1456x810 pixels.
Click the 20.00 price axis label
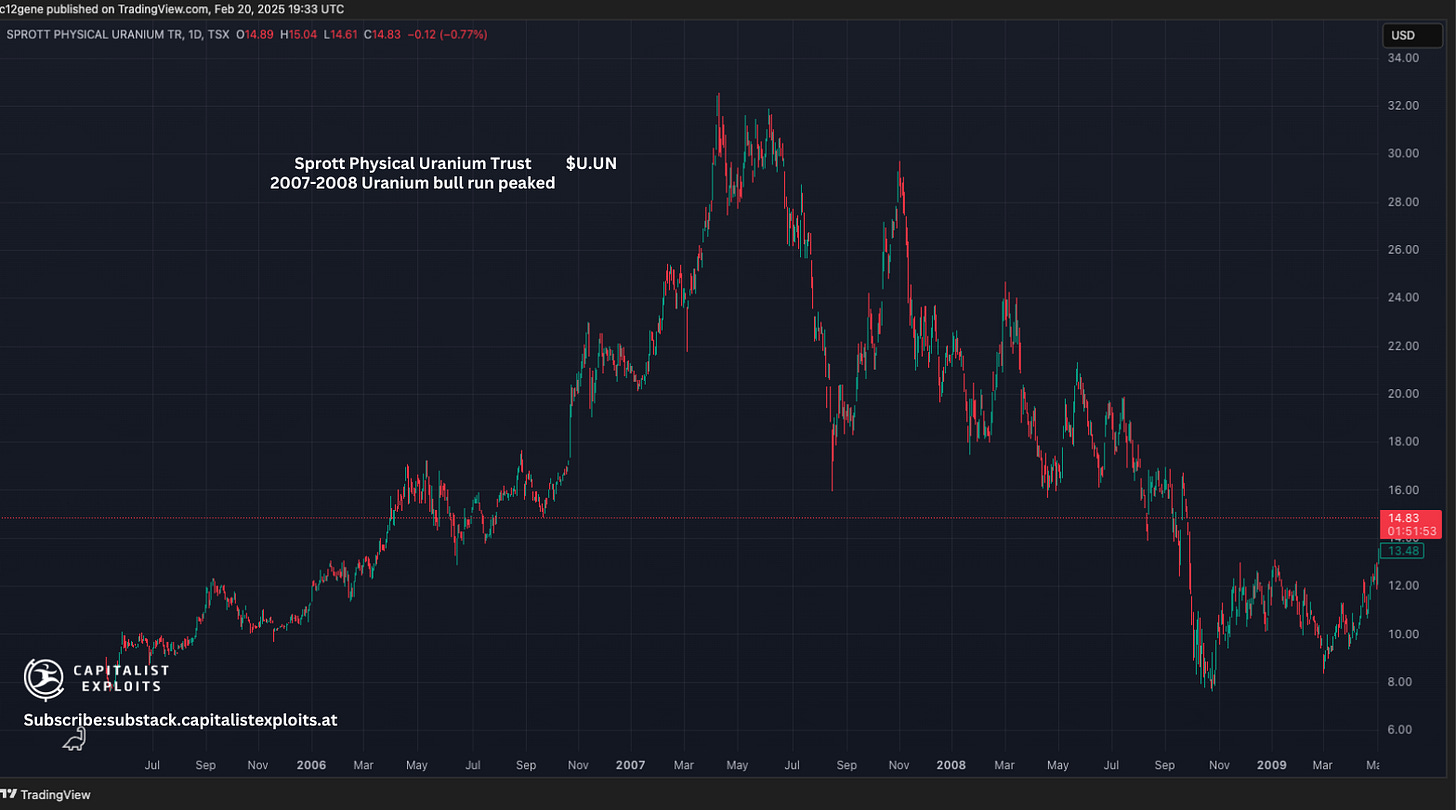(x=1404, y=394)
